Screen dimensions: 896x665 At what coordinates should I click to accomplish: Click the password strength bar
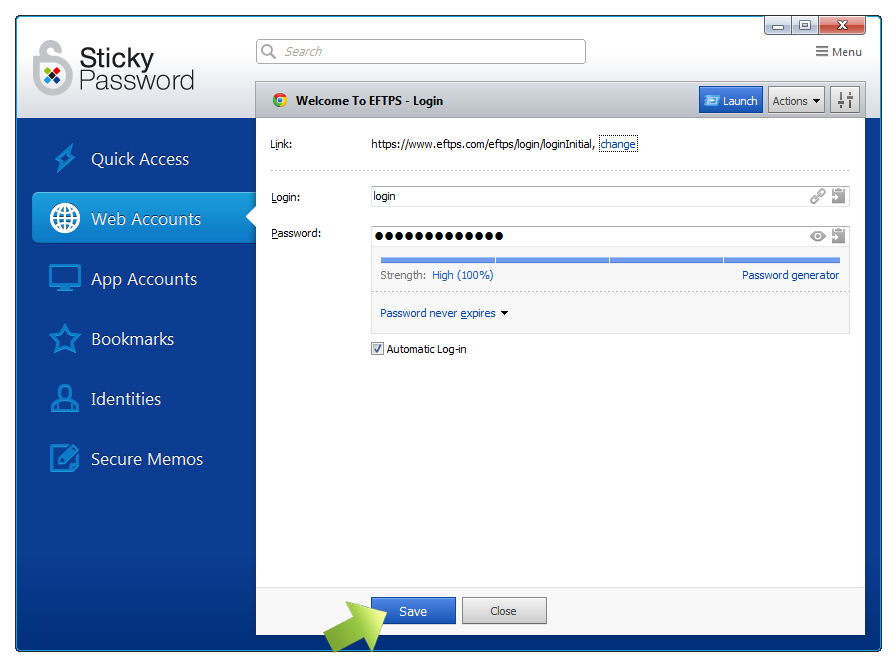point(610,260)
